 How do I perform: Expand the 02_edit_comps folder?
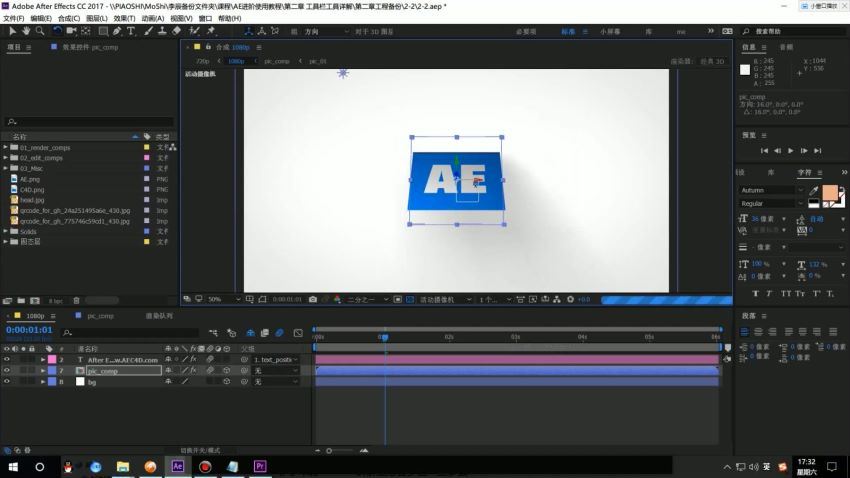click(5, 158)
